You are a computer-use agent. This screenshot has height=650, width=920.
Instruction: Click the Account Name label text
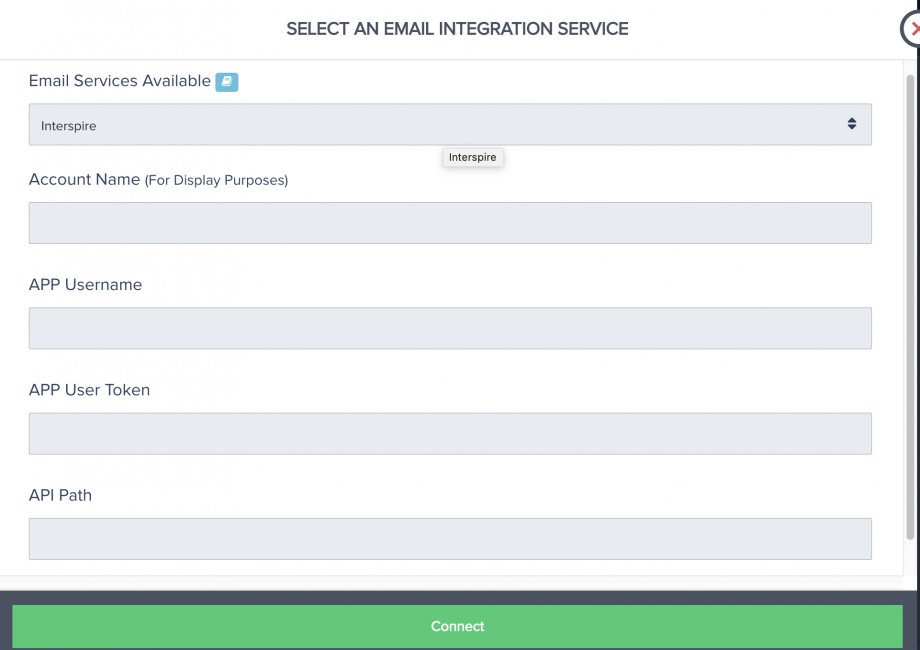point(84,180)
